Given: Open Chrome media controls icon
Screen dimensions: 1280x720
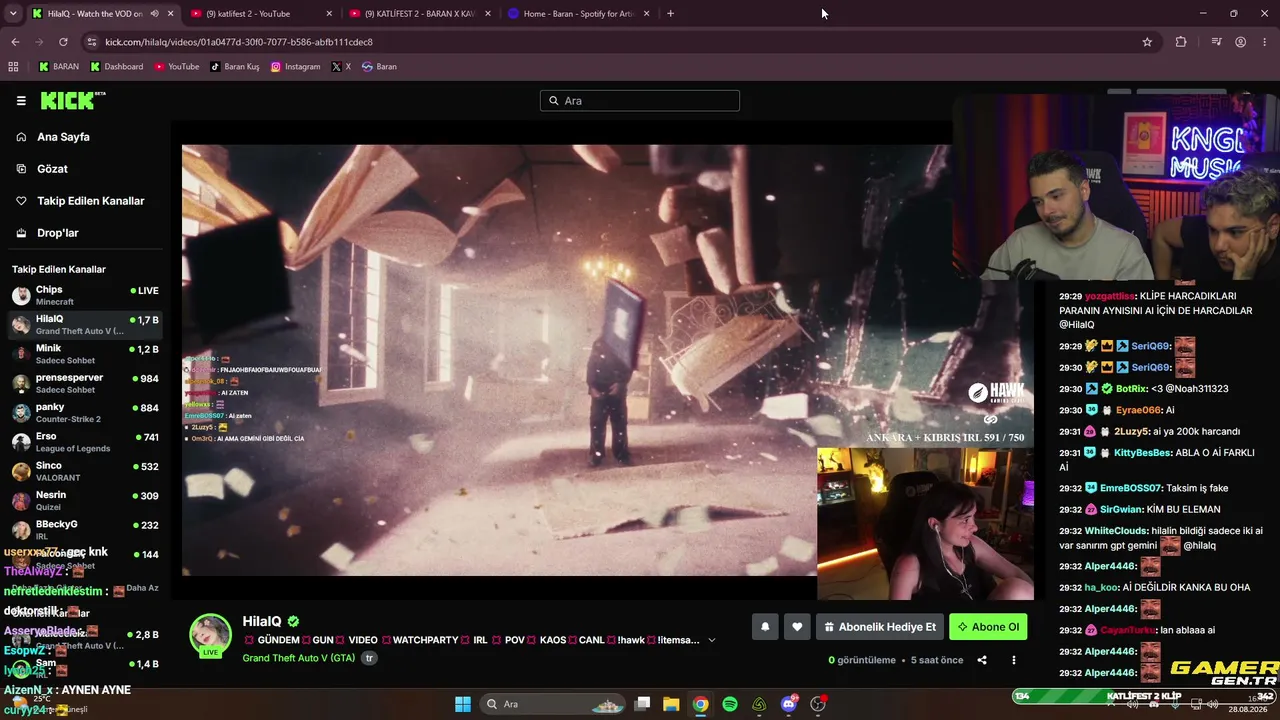Looking at the screenshot, I should click(x=1216, y=42).
